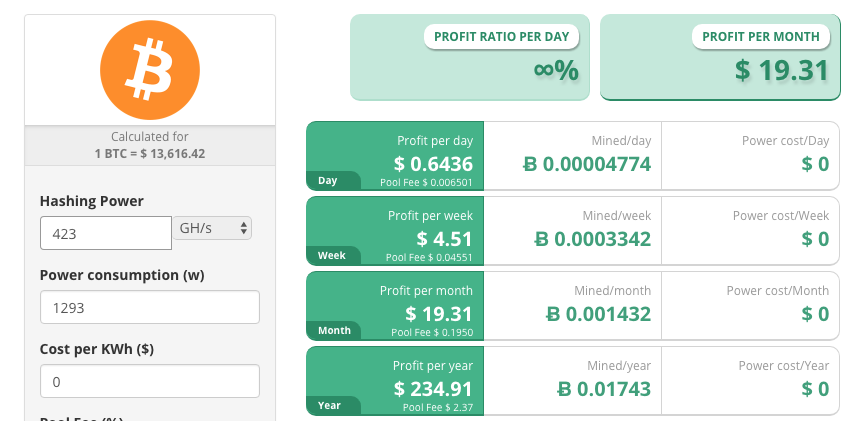Click the Power cost/Year value

815,389
